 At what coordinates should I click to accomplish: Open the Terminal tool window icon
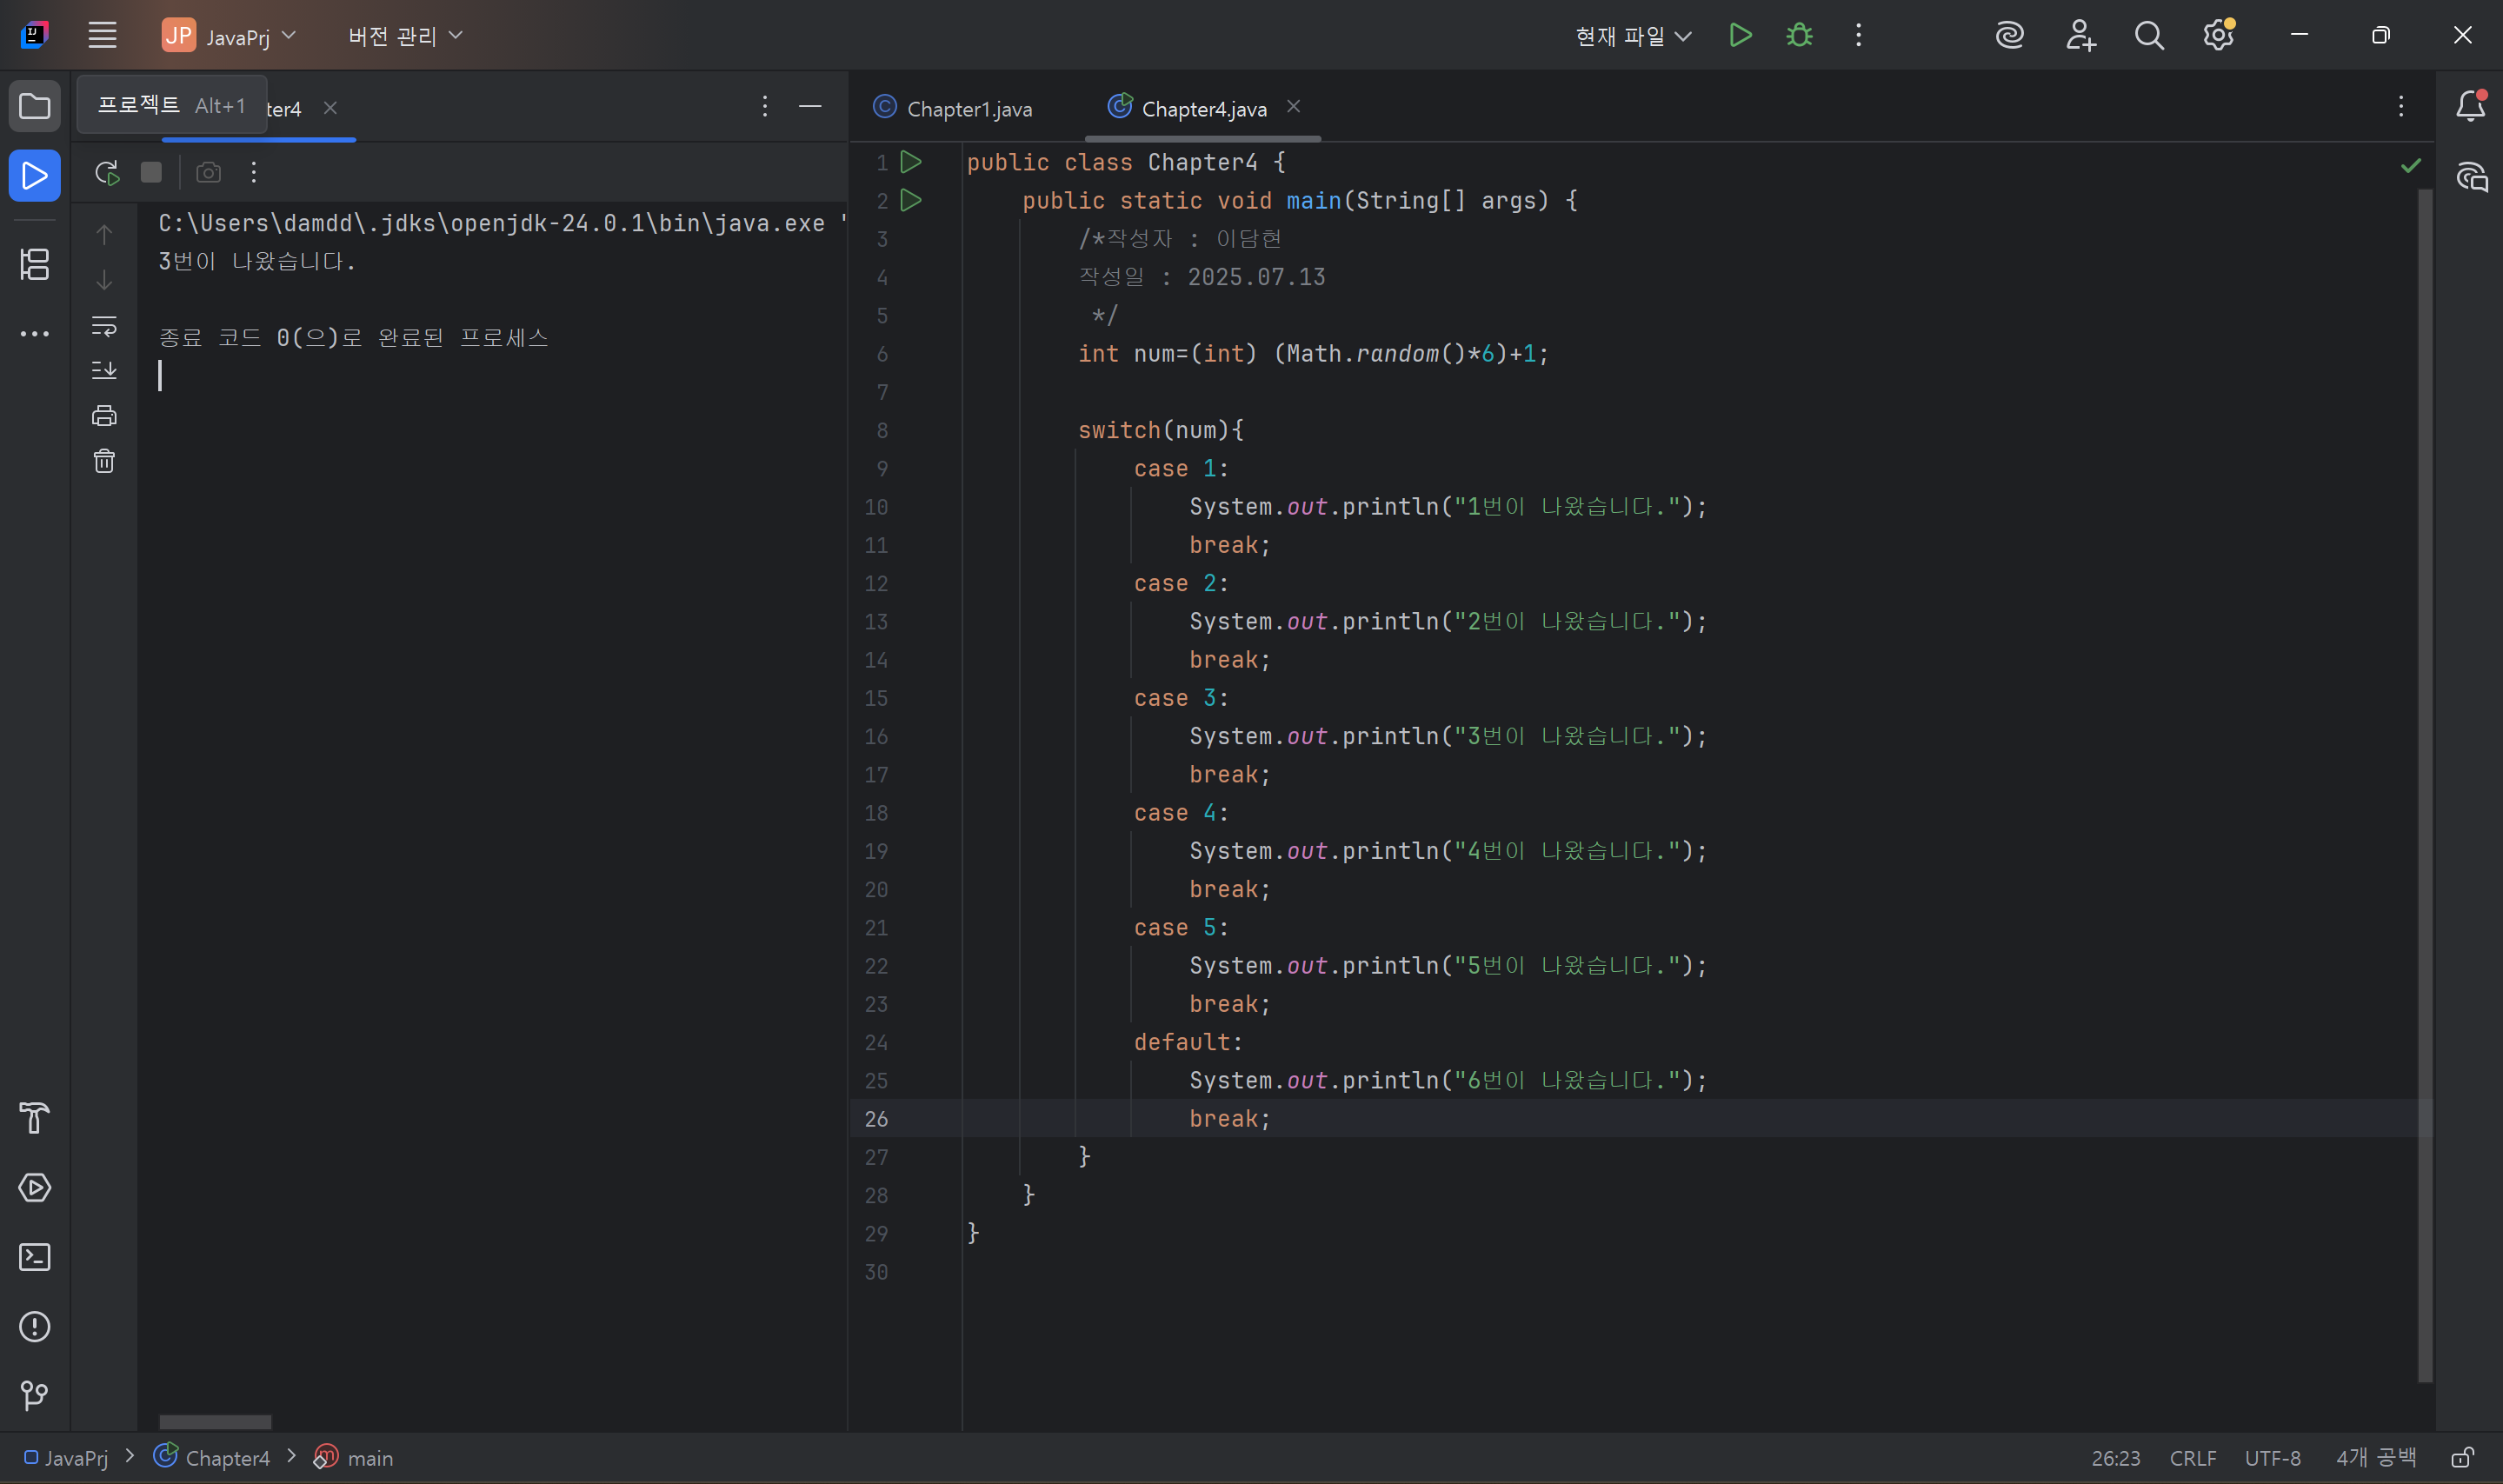(x=35, y=1257)
